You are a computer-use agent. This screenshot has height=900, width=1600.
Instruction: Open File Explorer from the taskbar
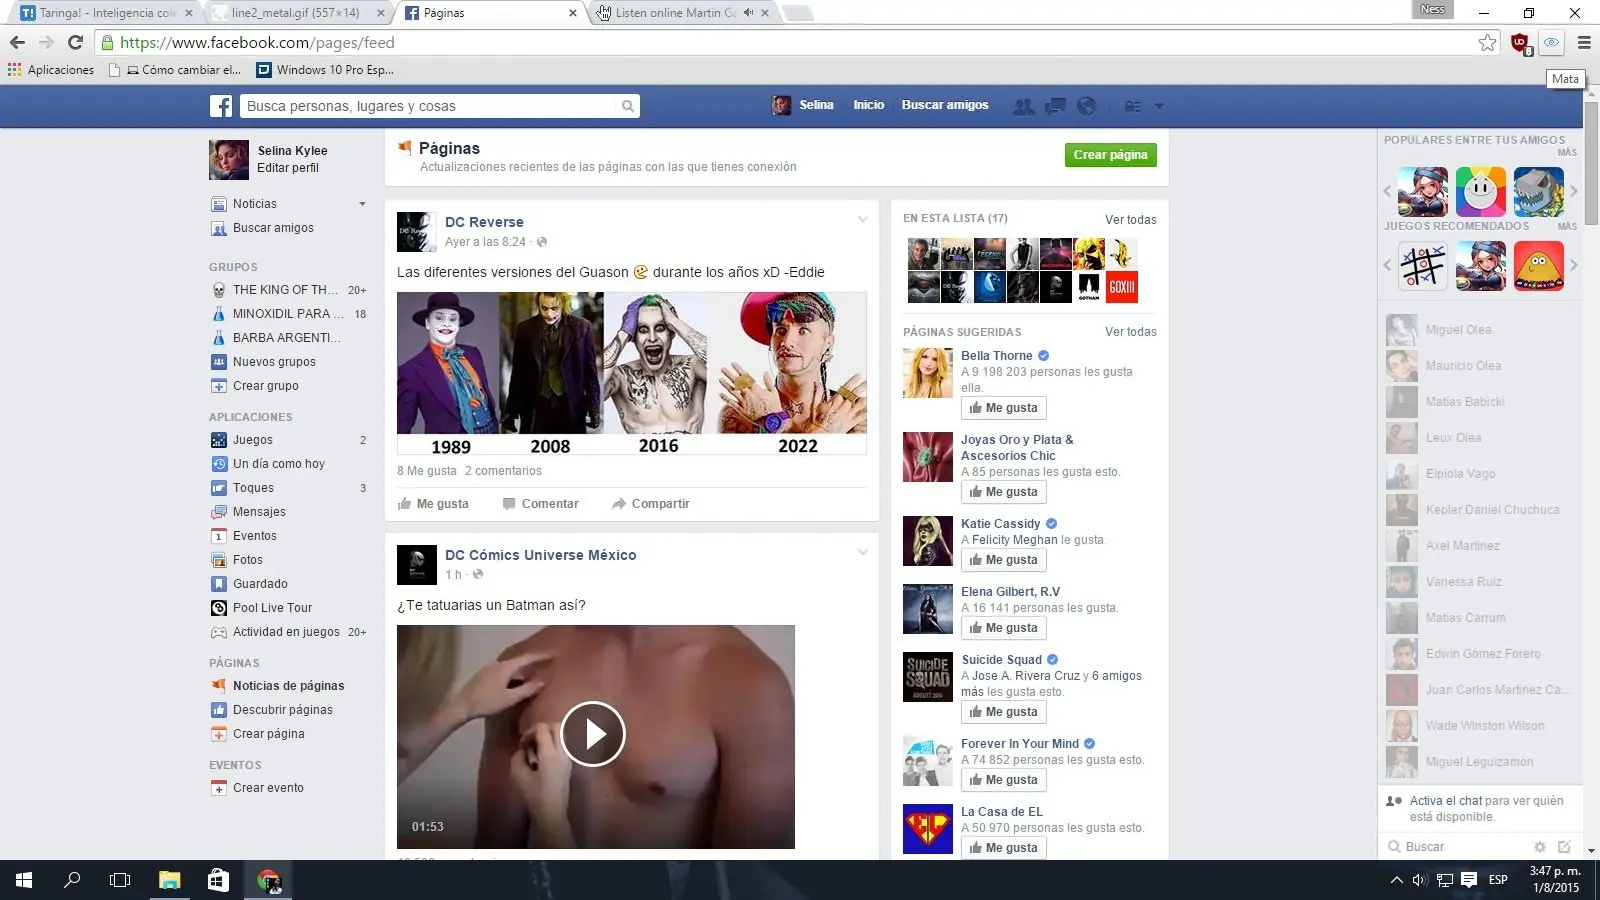169,880
